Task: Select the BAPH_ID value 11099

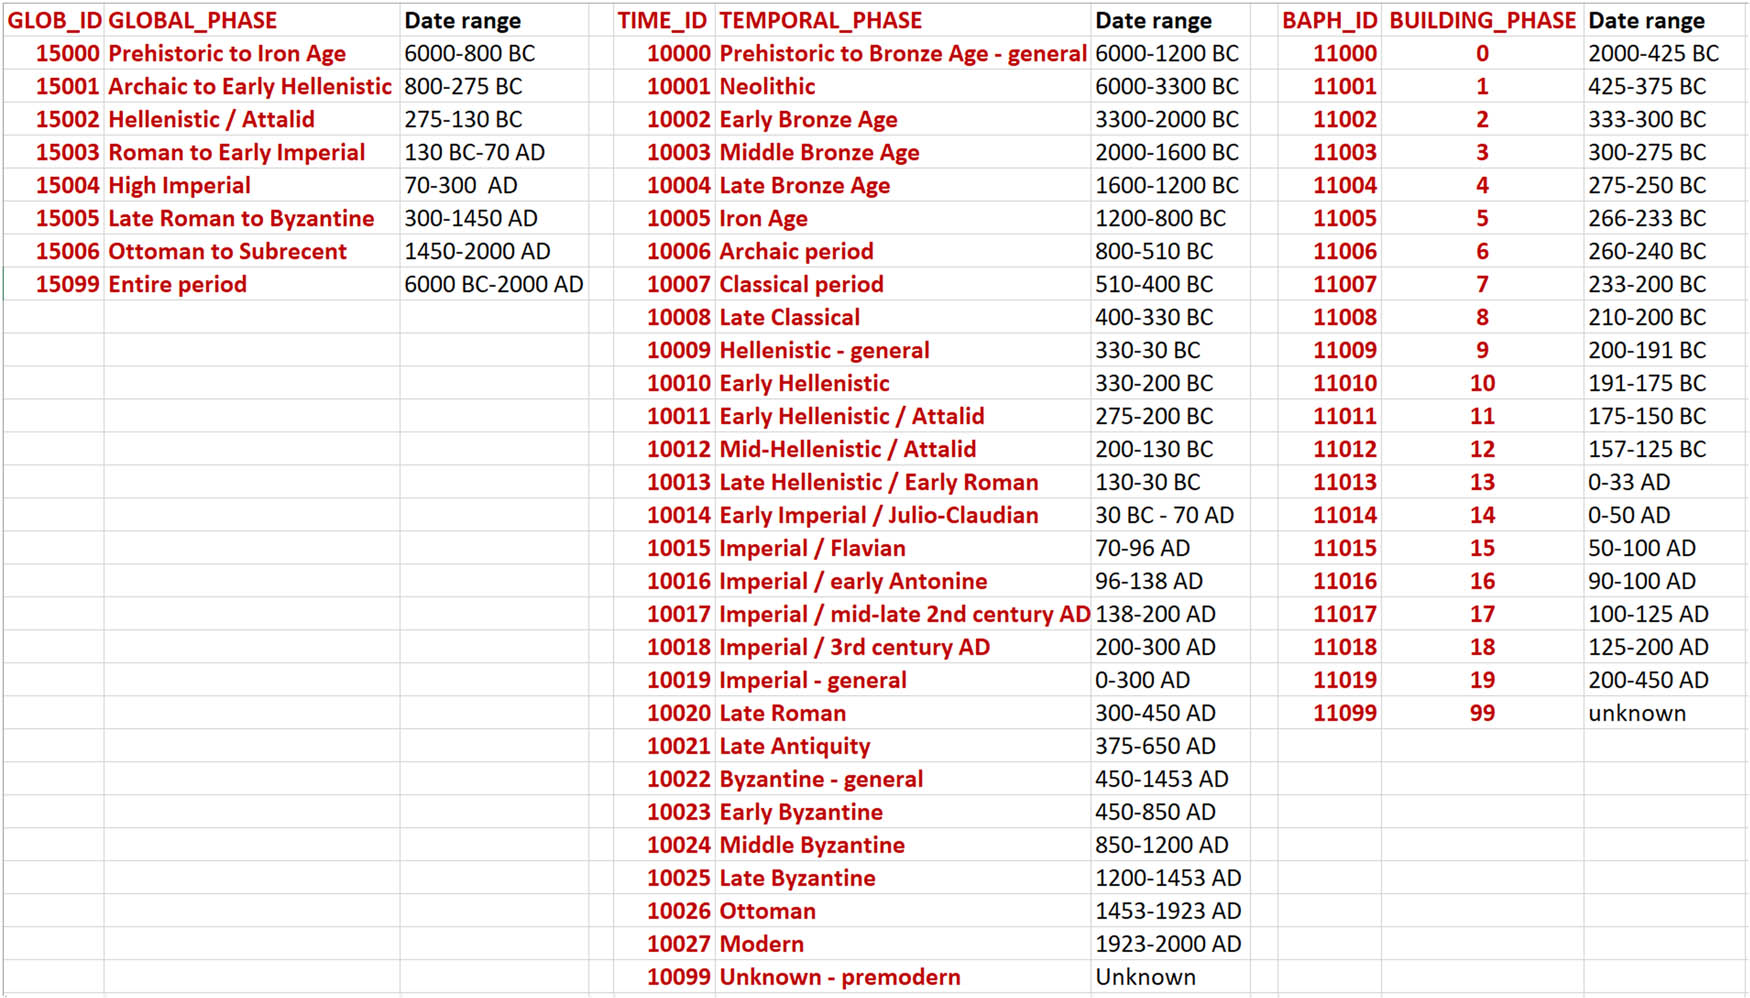Action: pos(1344,713)
